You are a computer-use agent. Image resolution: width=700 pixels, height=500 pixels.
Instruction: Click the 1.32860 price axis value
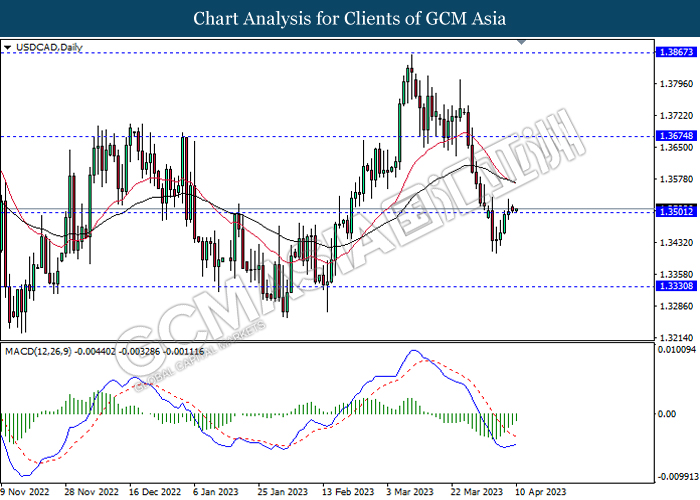point(676,306)
